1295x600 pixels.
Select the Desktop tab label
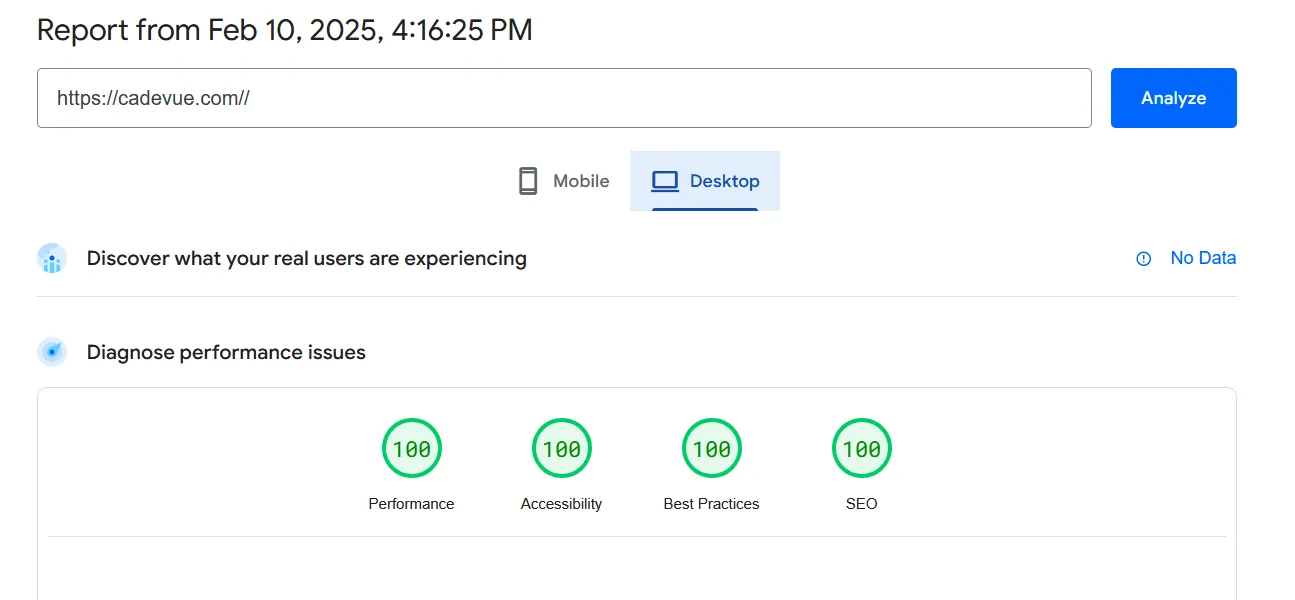click(724, 181)
